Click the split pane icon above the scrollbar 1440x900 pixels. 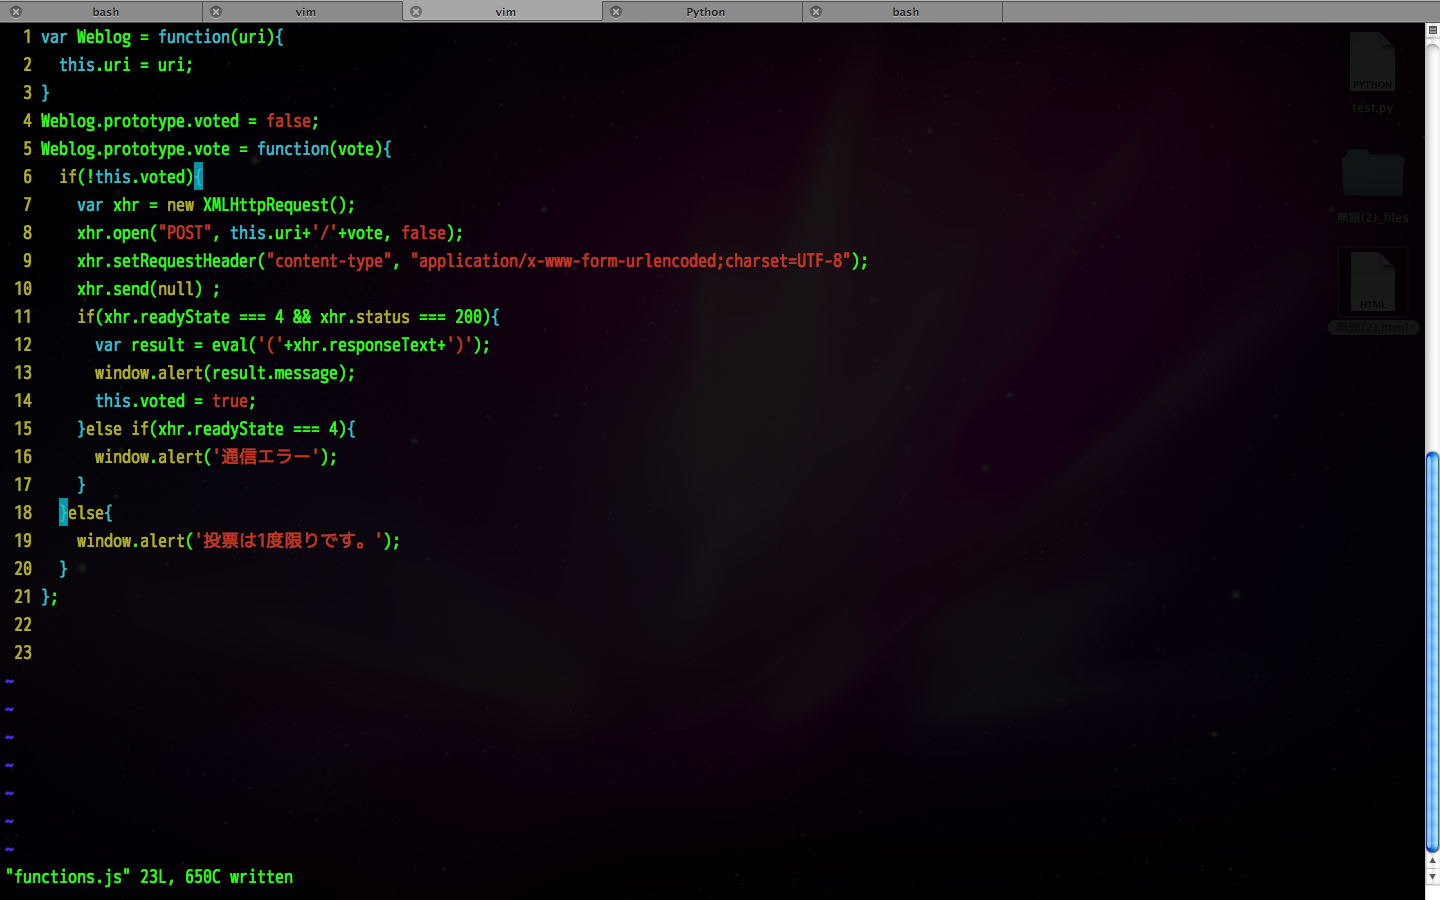click(1432, 31)
